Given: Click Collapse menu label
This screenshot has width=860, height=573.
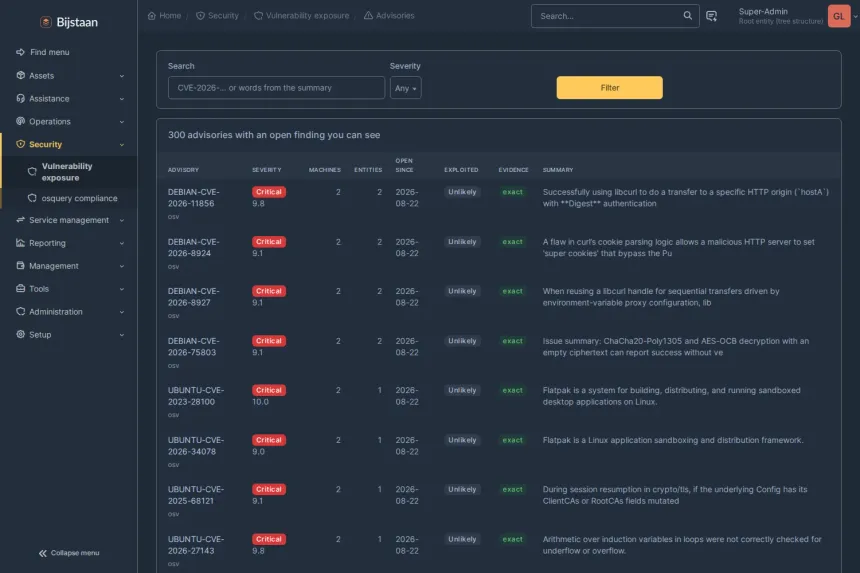Looking at the screenshot, I should click(x=75, y=553).
